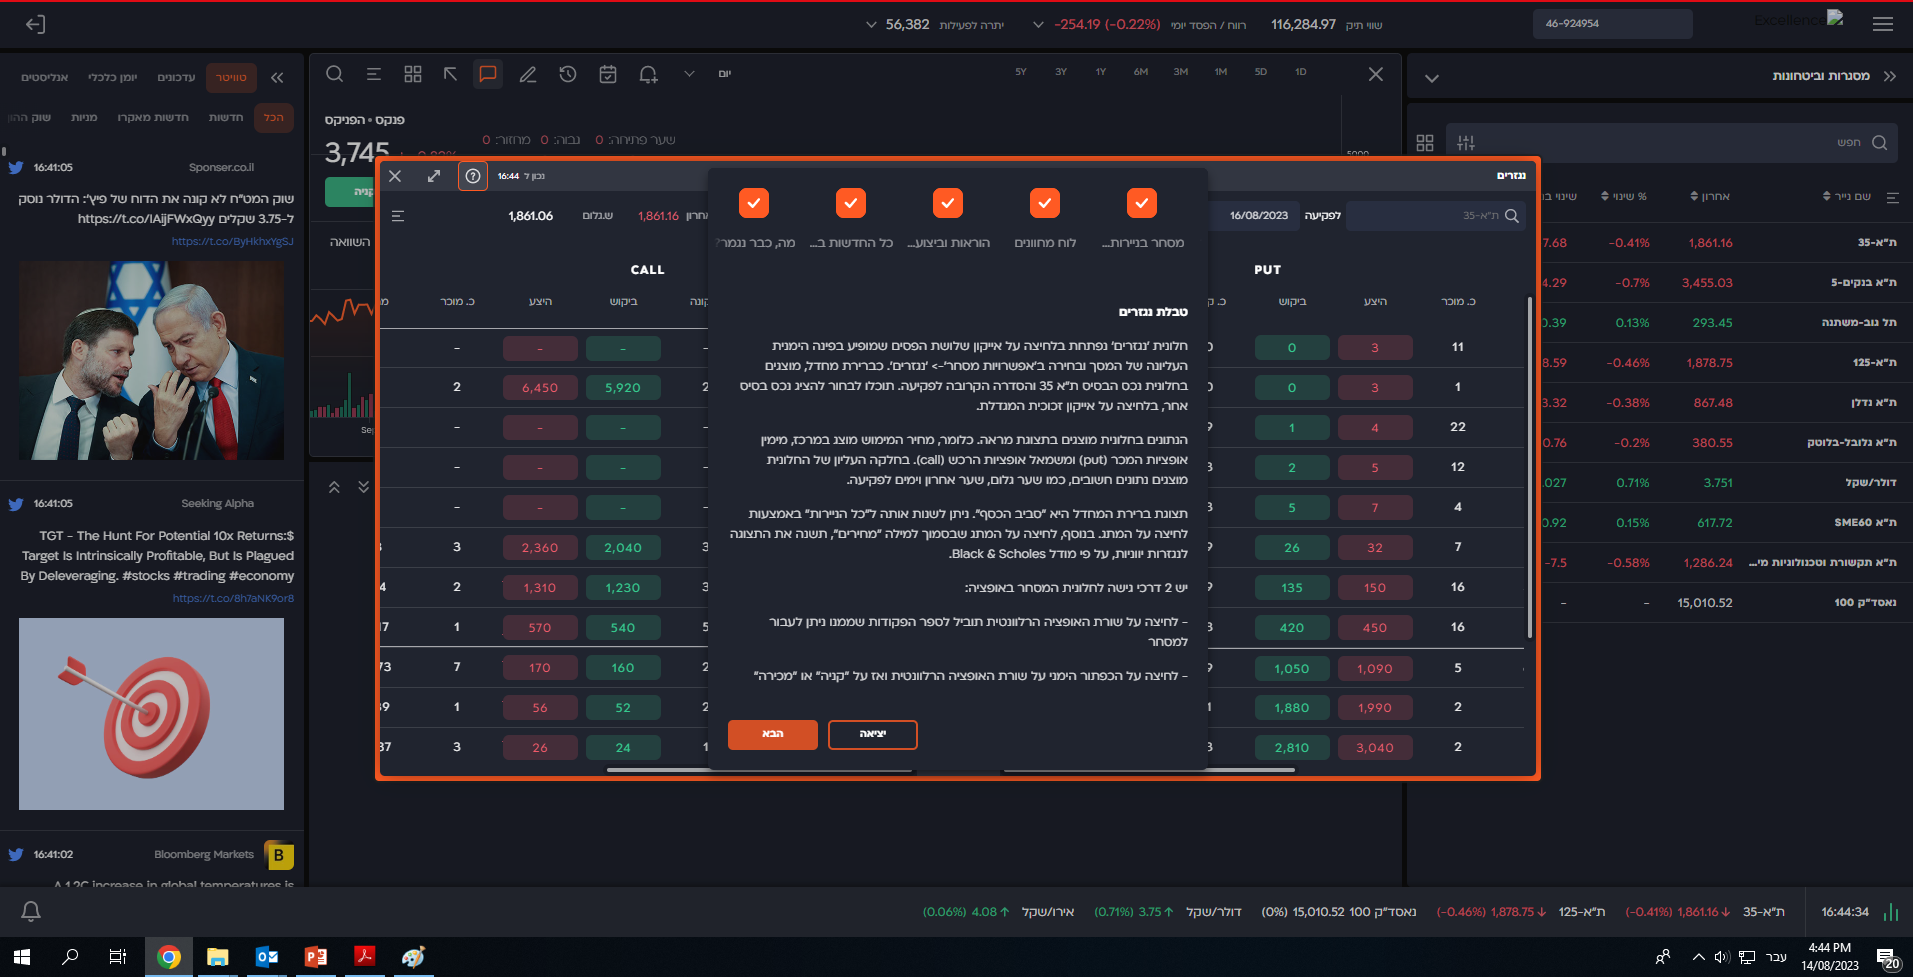Open the history clock icon
The image size is (1913, 977).
[568, 74]
